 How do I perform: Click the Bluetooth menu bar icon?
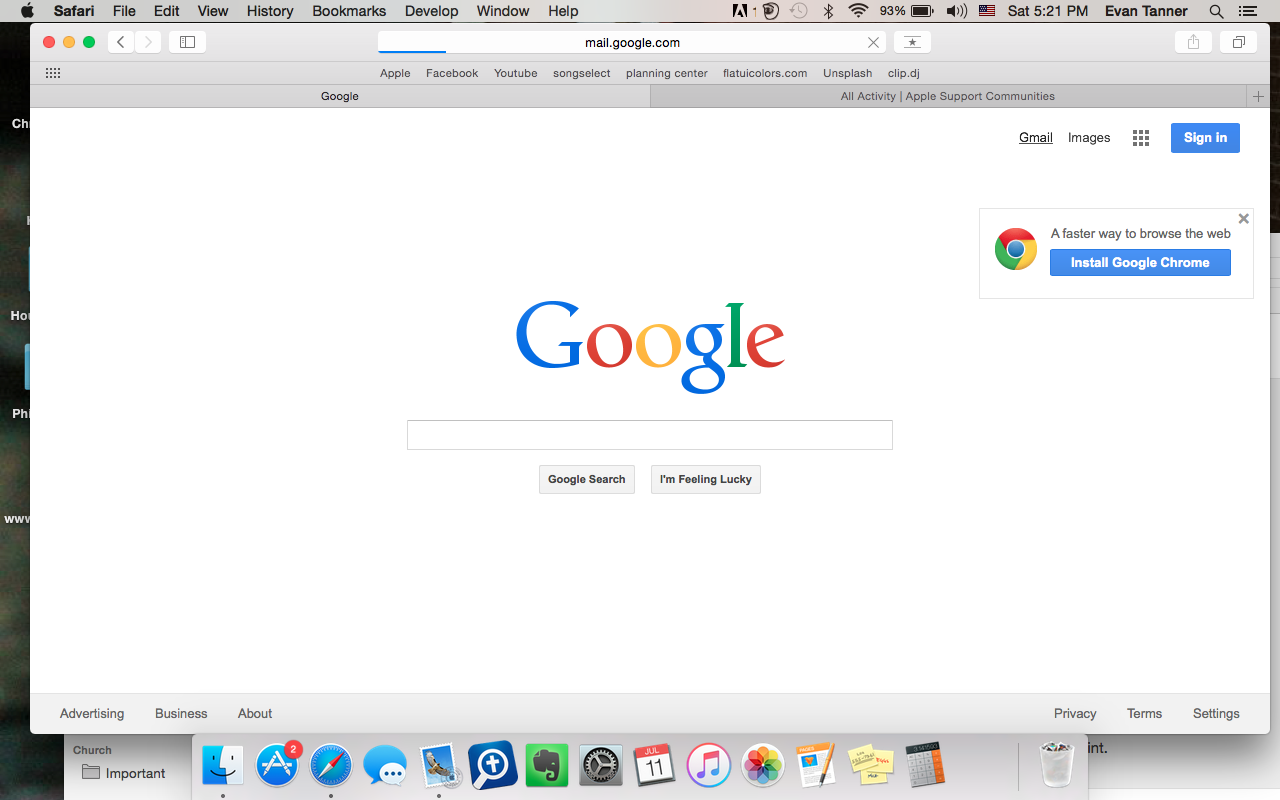point(828,11)
